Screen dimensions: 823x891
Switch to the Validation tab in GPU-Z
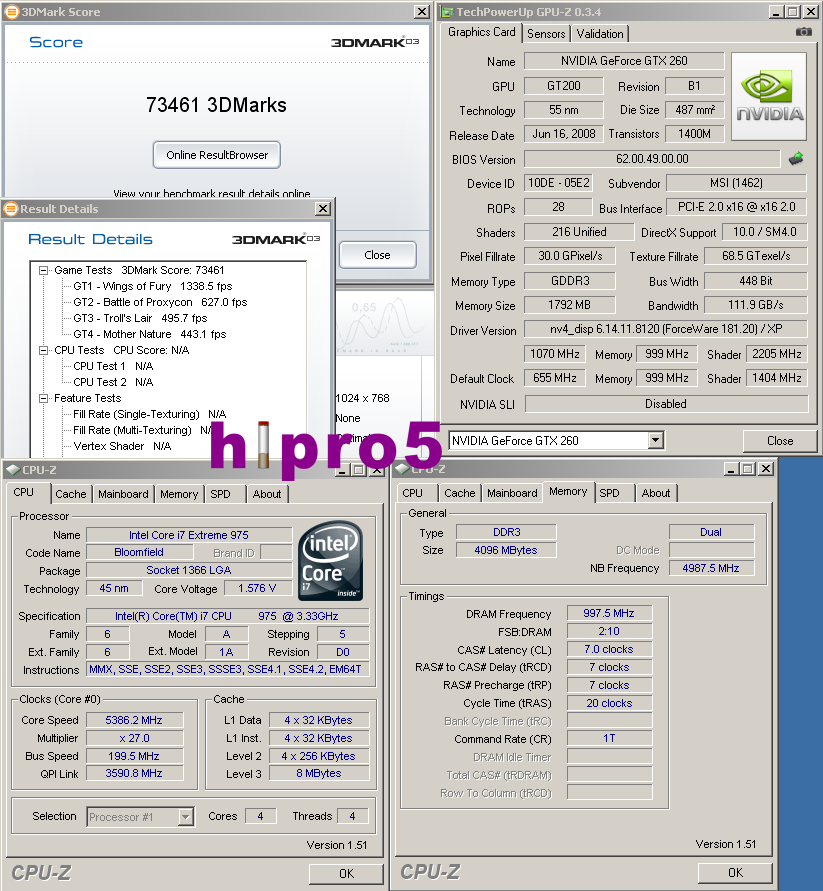pos(600,34)
